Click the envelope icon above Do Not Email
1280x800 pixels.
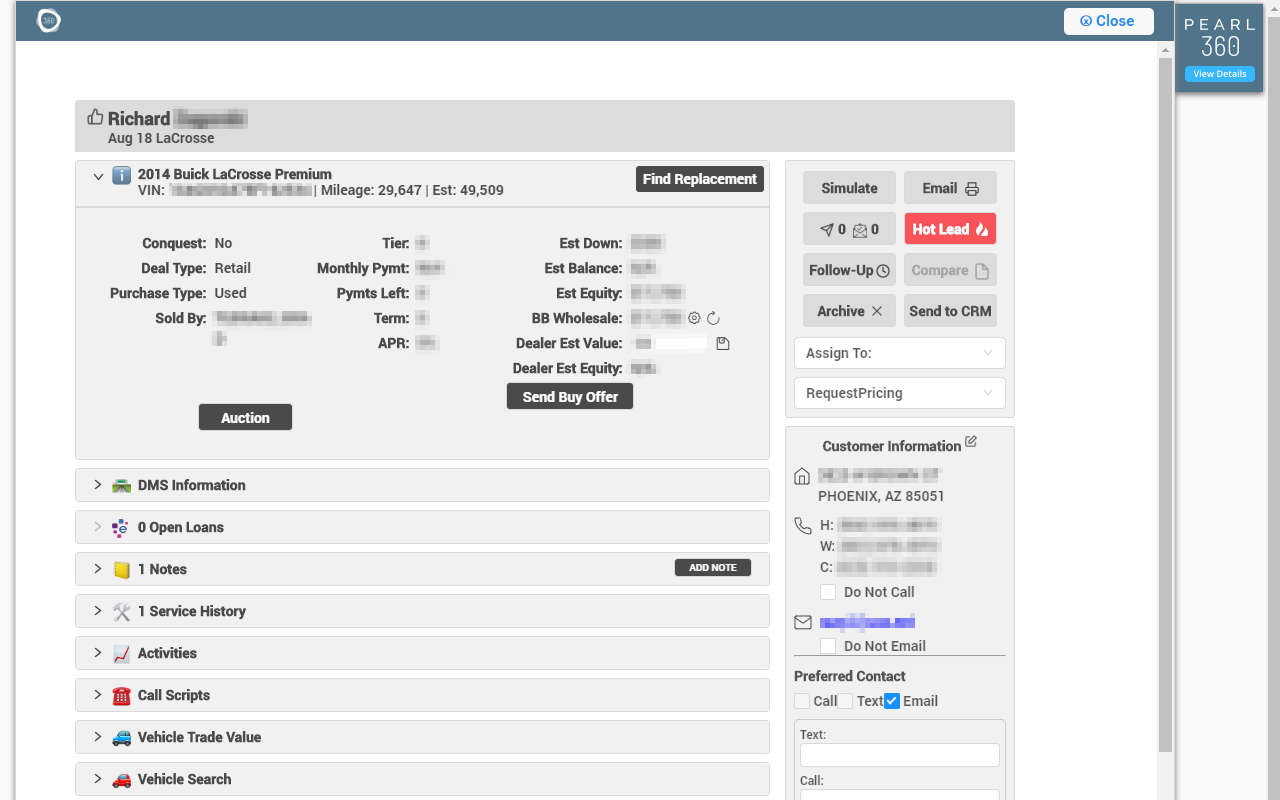802,622
